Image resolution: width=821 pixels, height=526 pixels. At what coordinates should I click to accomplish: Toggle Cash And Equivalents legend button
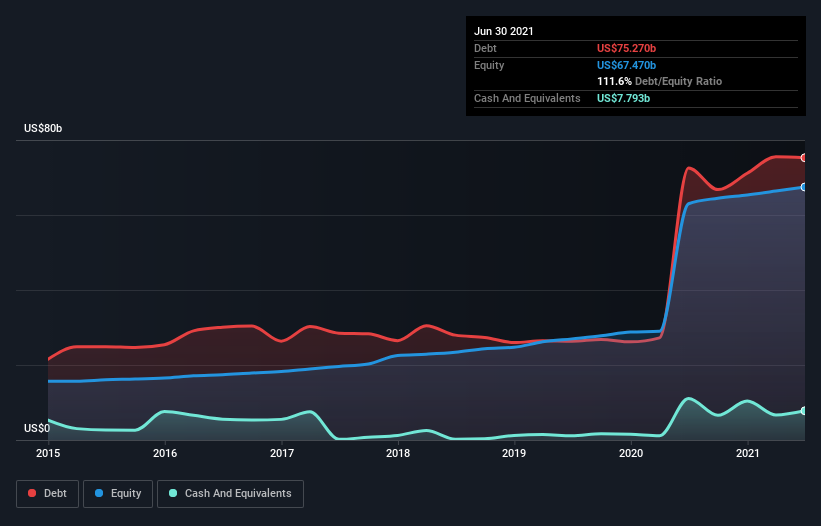[x=230, y=494]
